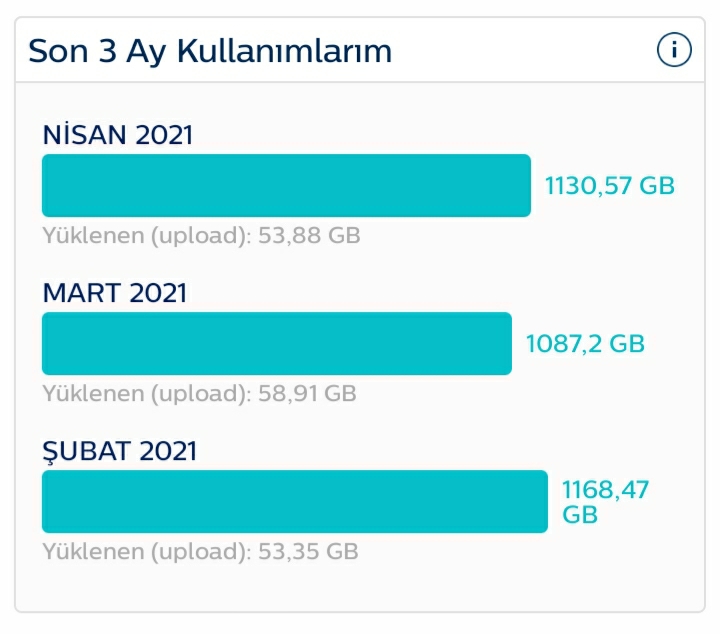Click the NİSAN 2021 month label
Screen dimensions: 720x634
click(118, 135)
